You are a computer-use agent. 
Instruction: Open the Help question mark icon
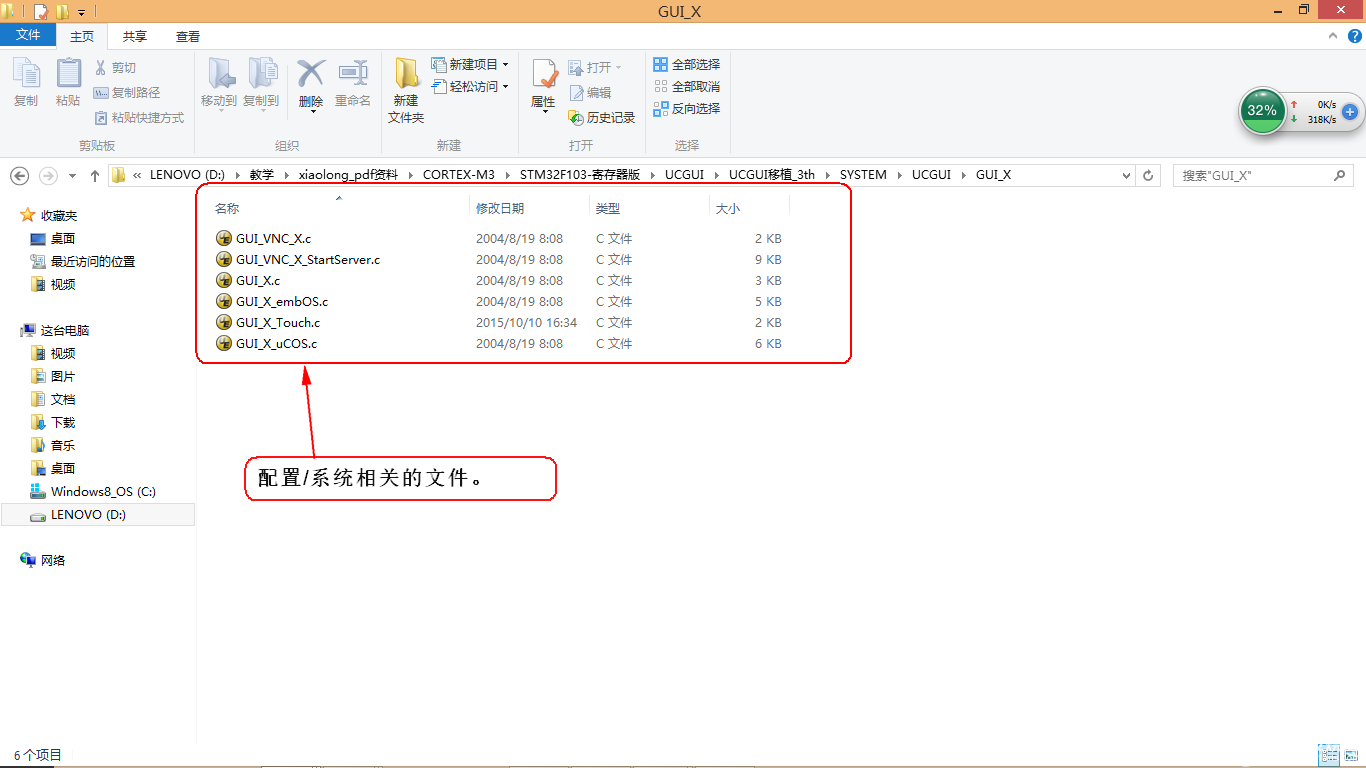(x=1355, y=35)
